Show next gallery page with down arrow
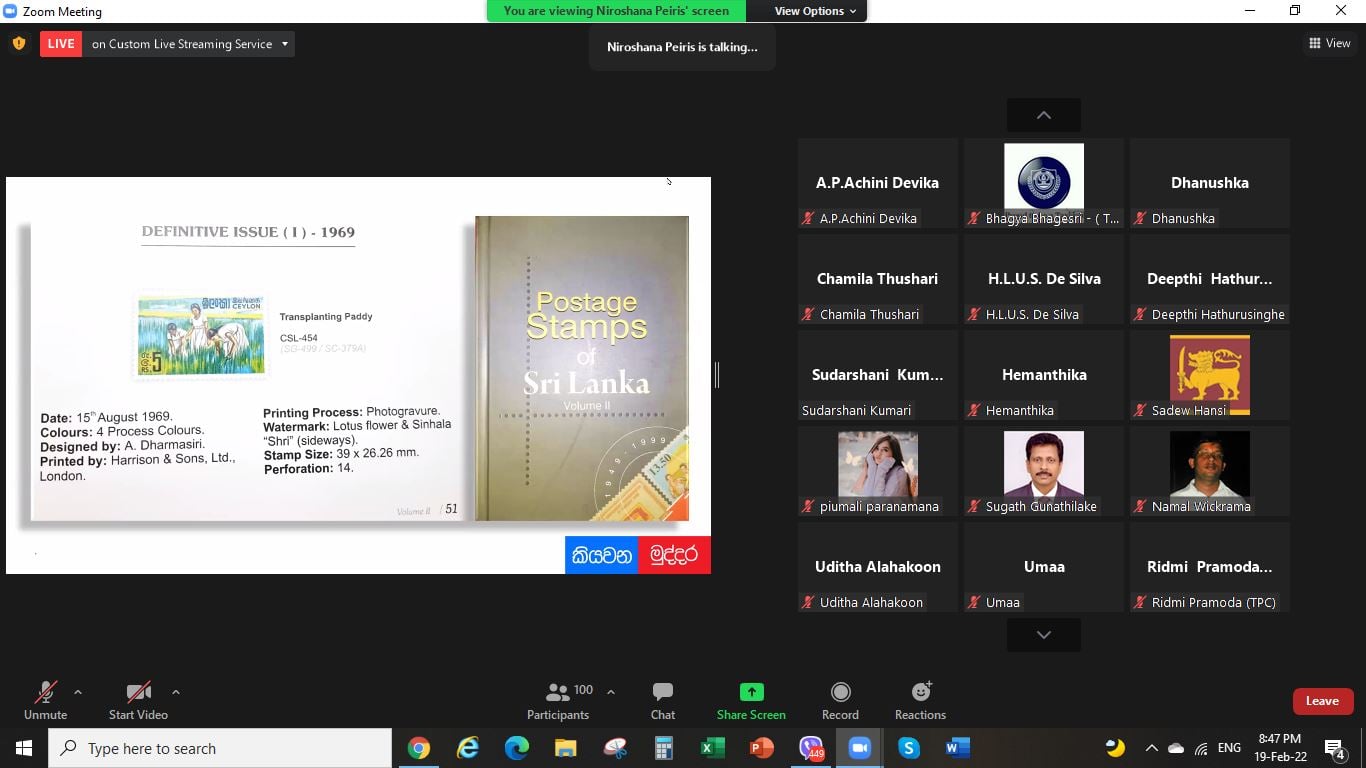 (x=1044, y=635)
